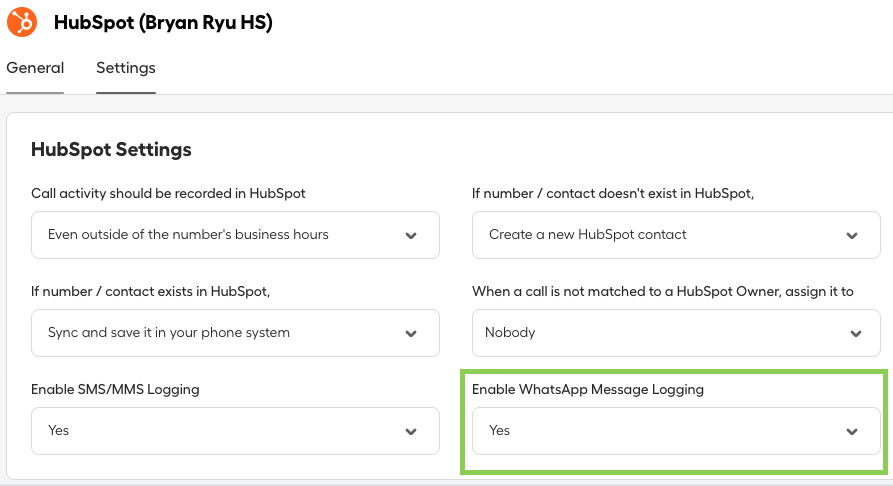
Task: Open the Settings tab
Action: click(x=126, y=68)
